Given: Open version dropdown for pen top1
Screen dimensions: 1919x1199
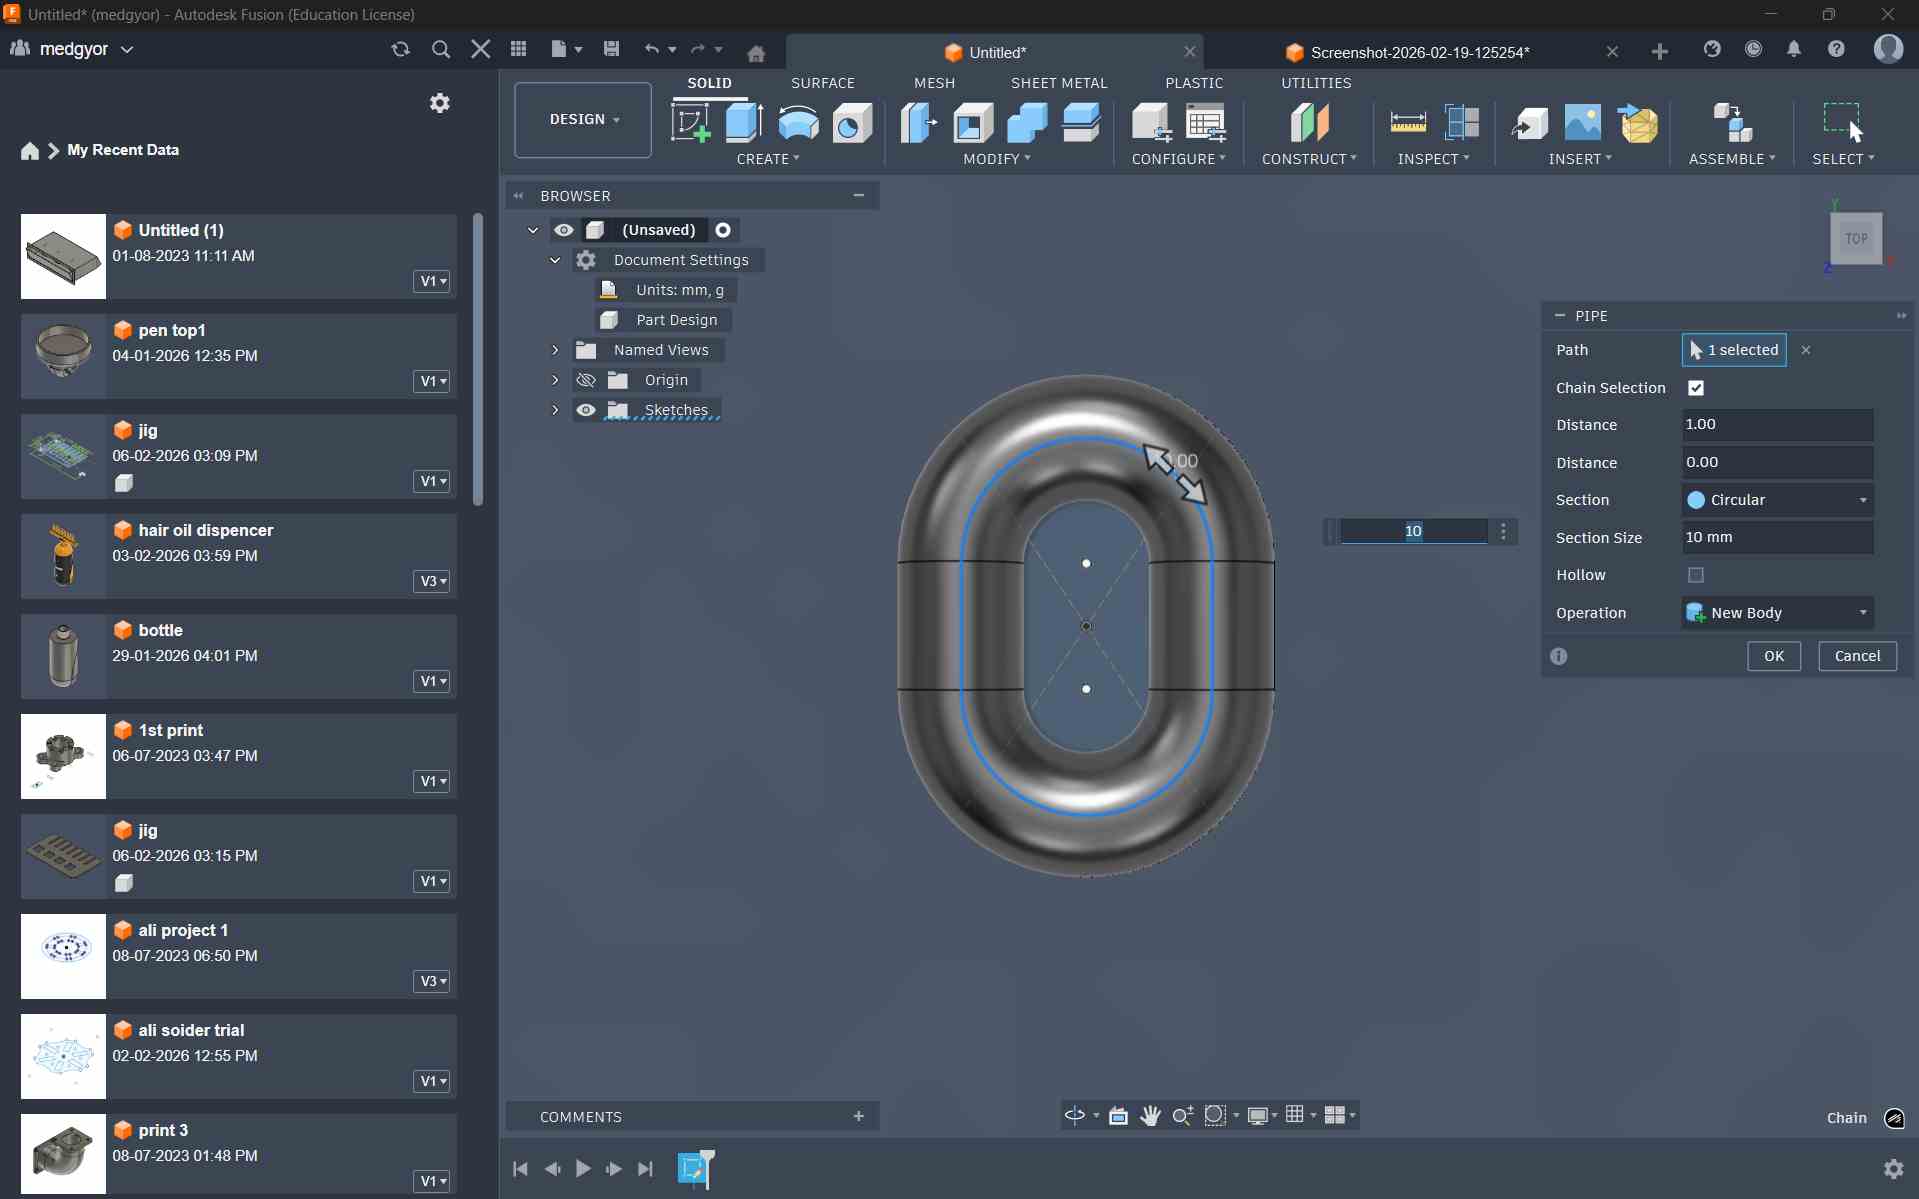Looking at the screenshot, I should 432,381.
